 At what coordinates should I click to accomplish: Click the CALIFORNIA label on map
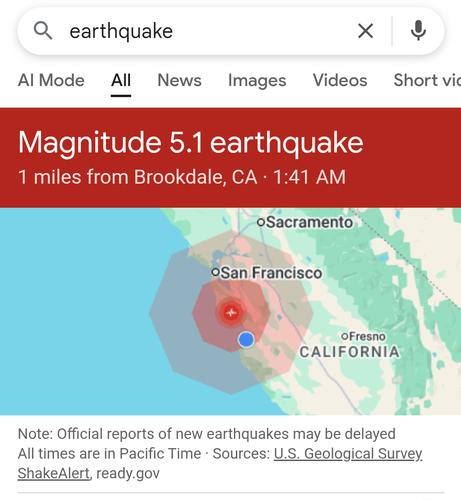point(350,352)
